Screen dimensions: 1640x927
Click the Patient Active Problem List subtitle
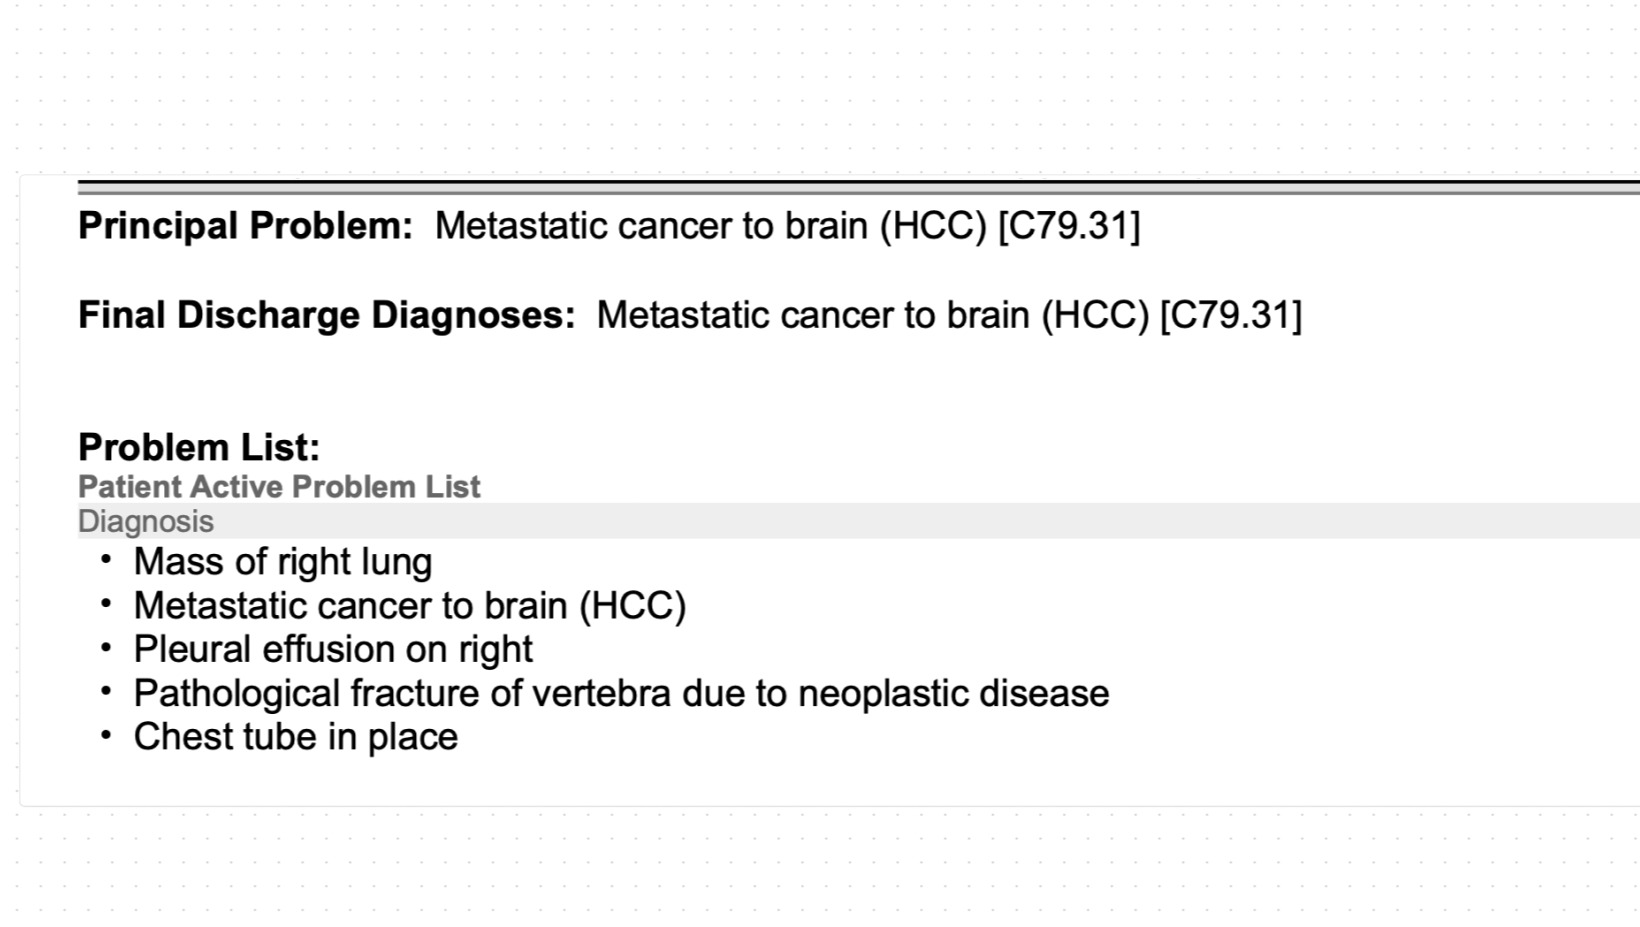tap(279, 487)
